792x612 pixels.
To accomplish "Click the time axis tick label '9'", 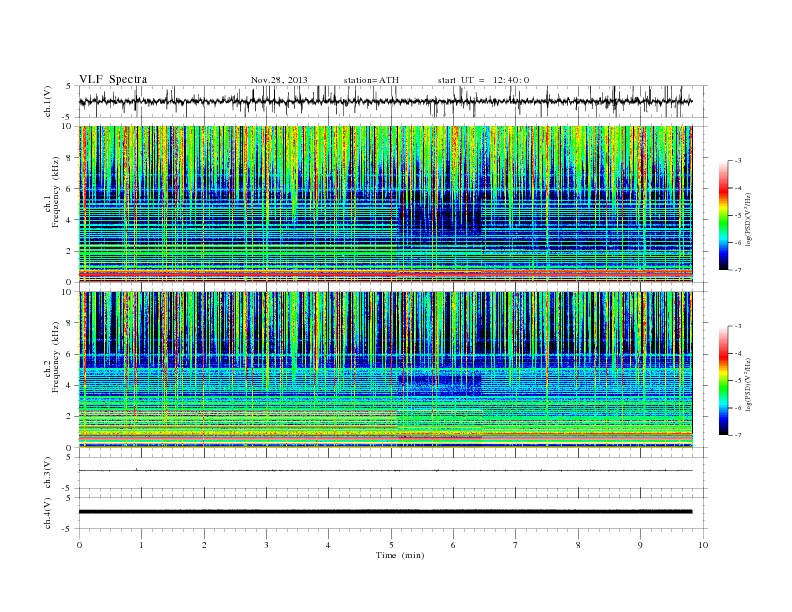I will point(640,545).
